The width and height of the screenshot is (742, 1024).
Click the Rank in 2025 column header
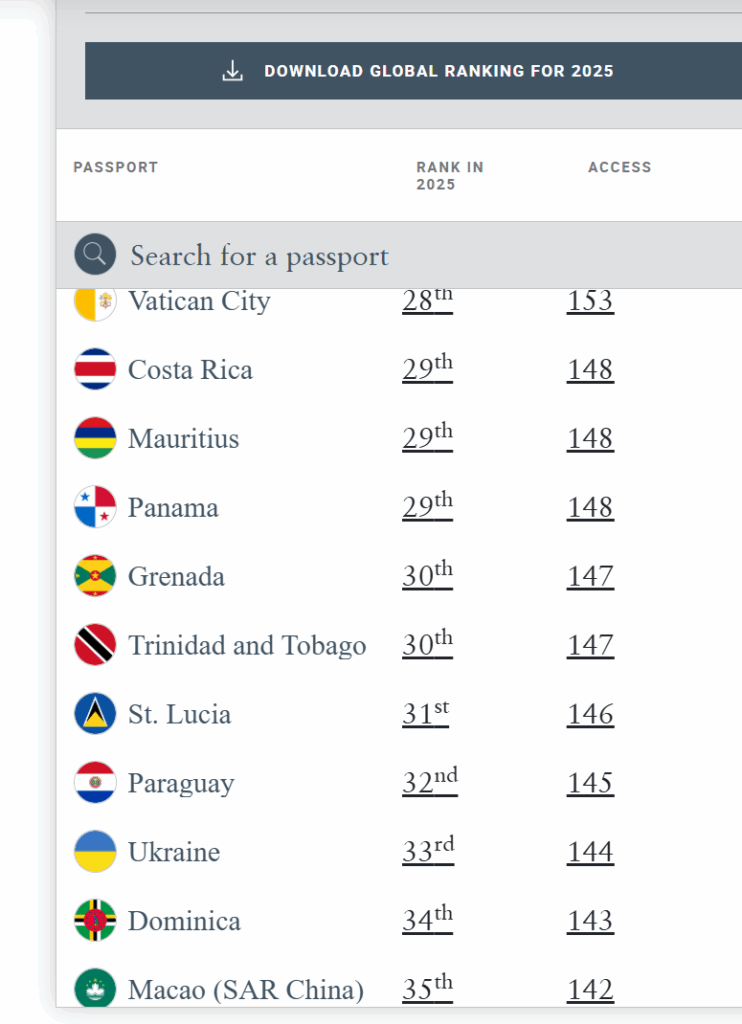click(449, 176)
